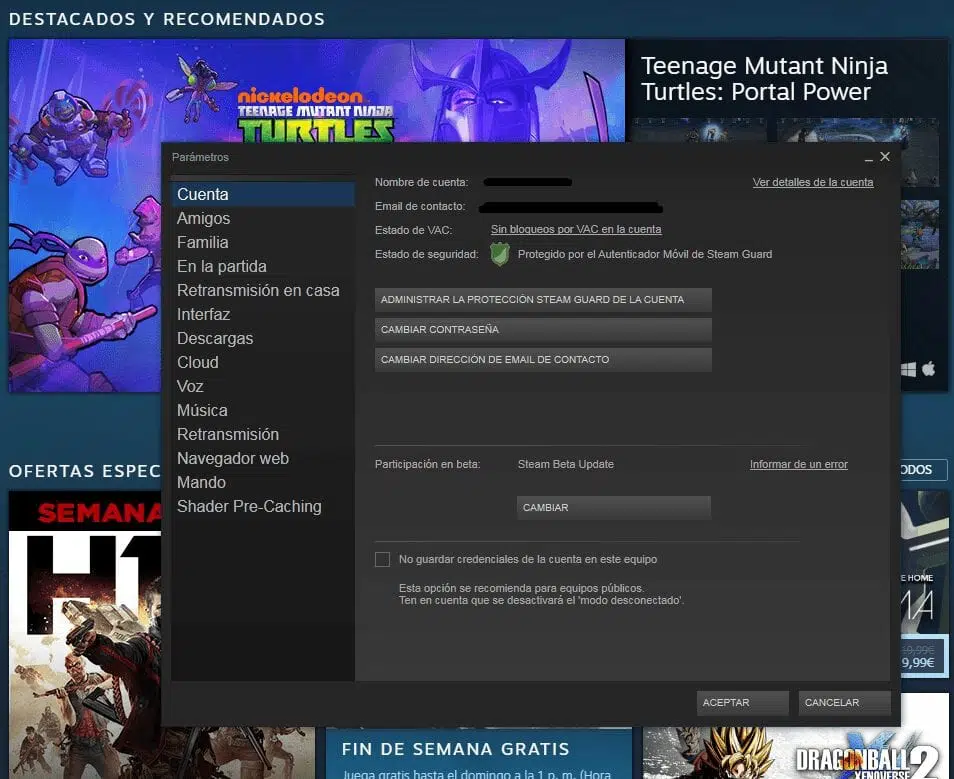Click the Destacados y recomendados heading
Image resolution: width=954 pixels, height=779 pixels.
167,19
